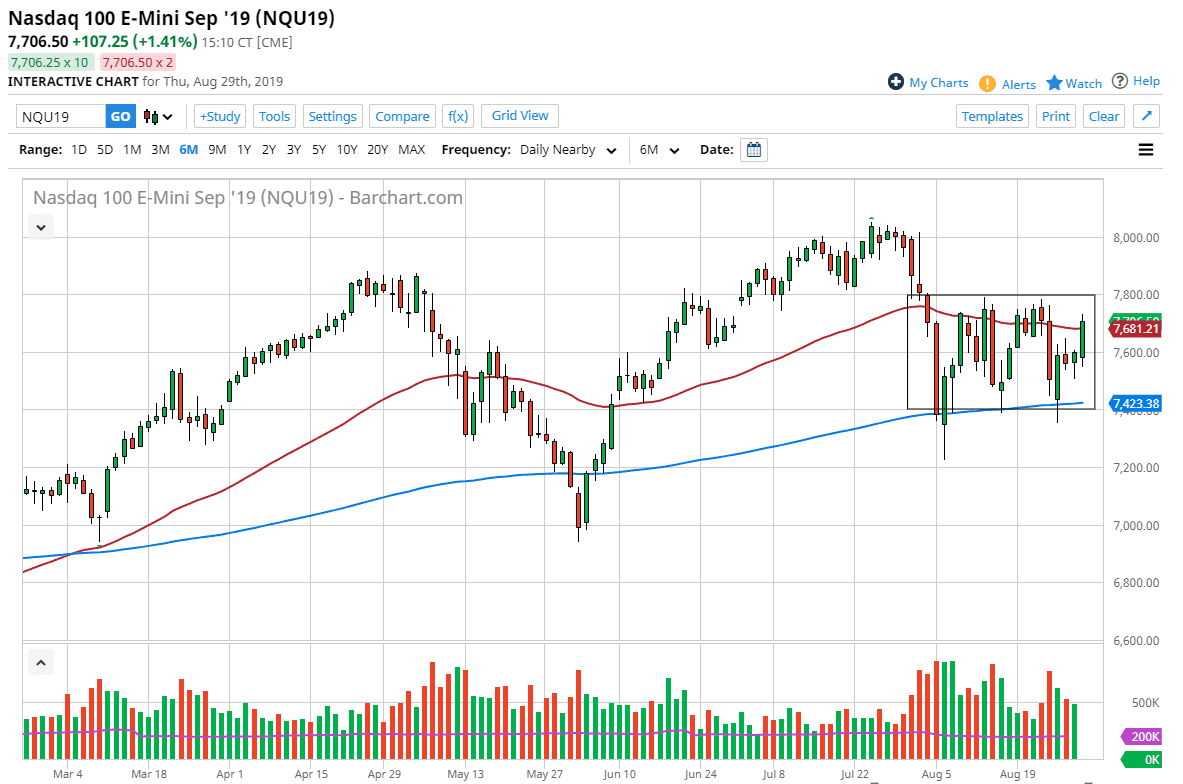
Task: Open the Alerts notification icon
Action: (990, 82)
